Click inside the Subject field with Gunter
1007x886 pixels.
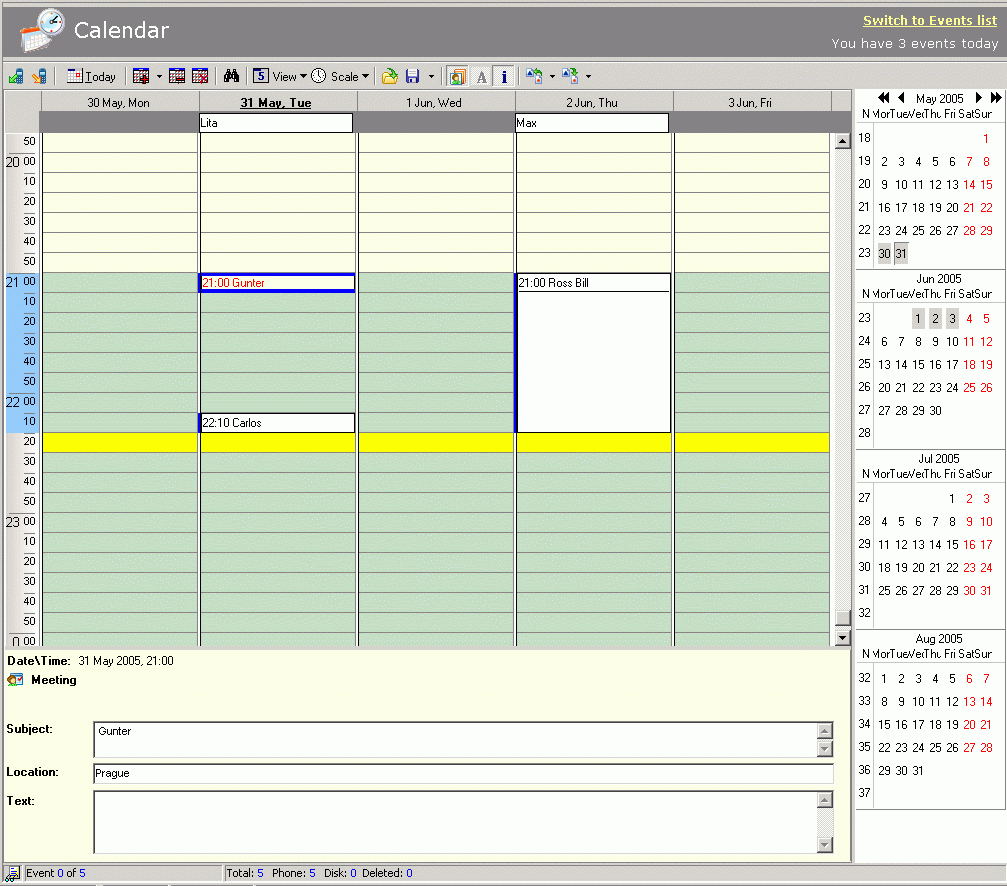(x=455, y=740)
